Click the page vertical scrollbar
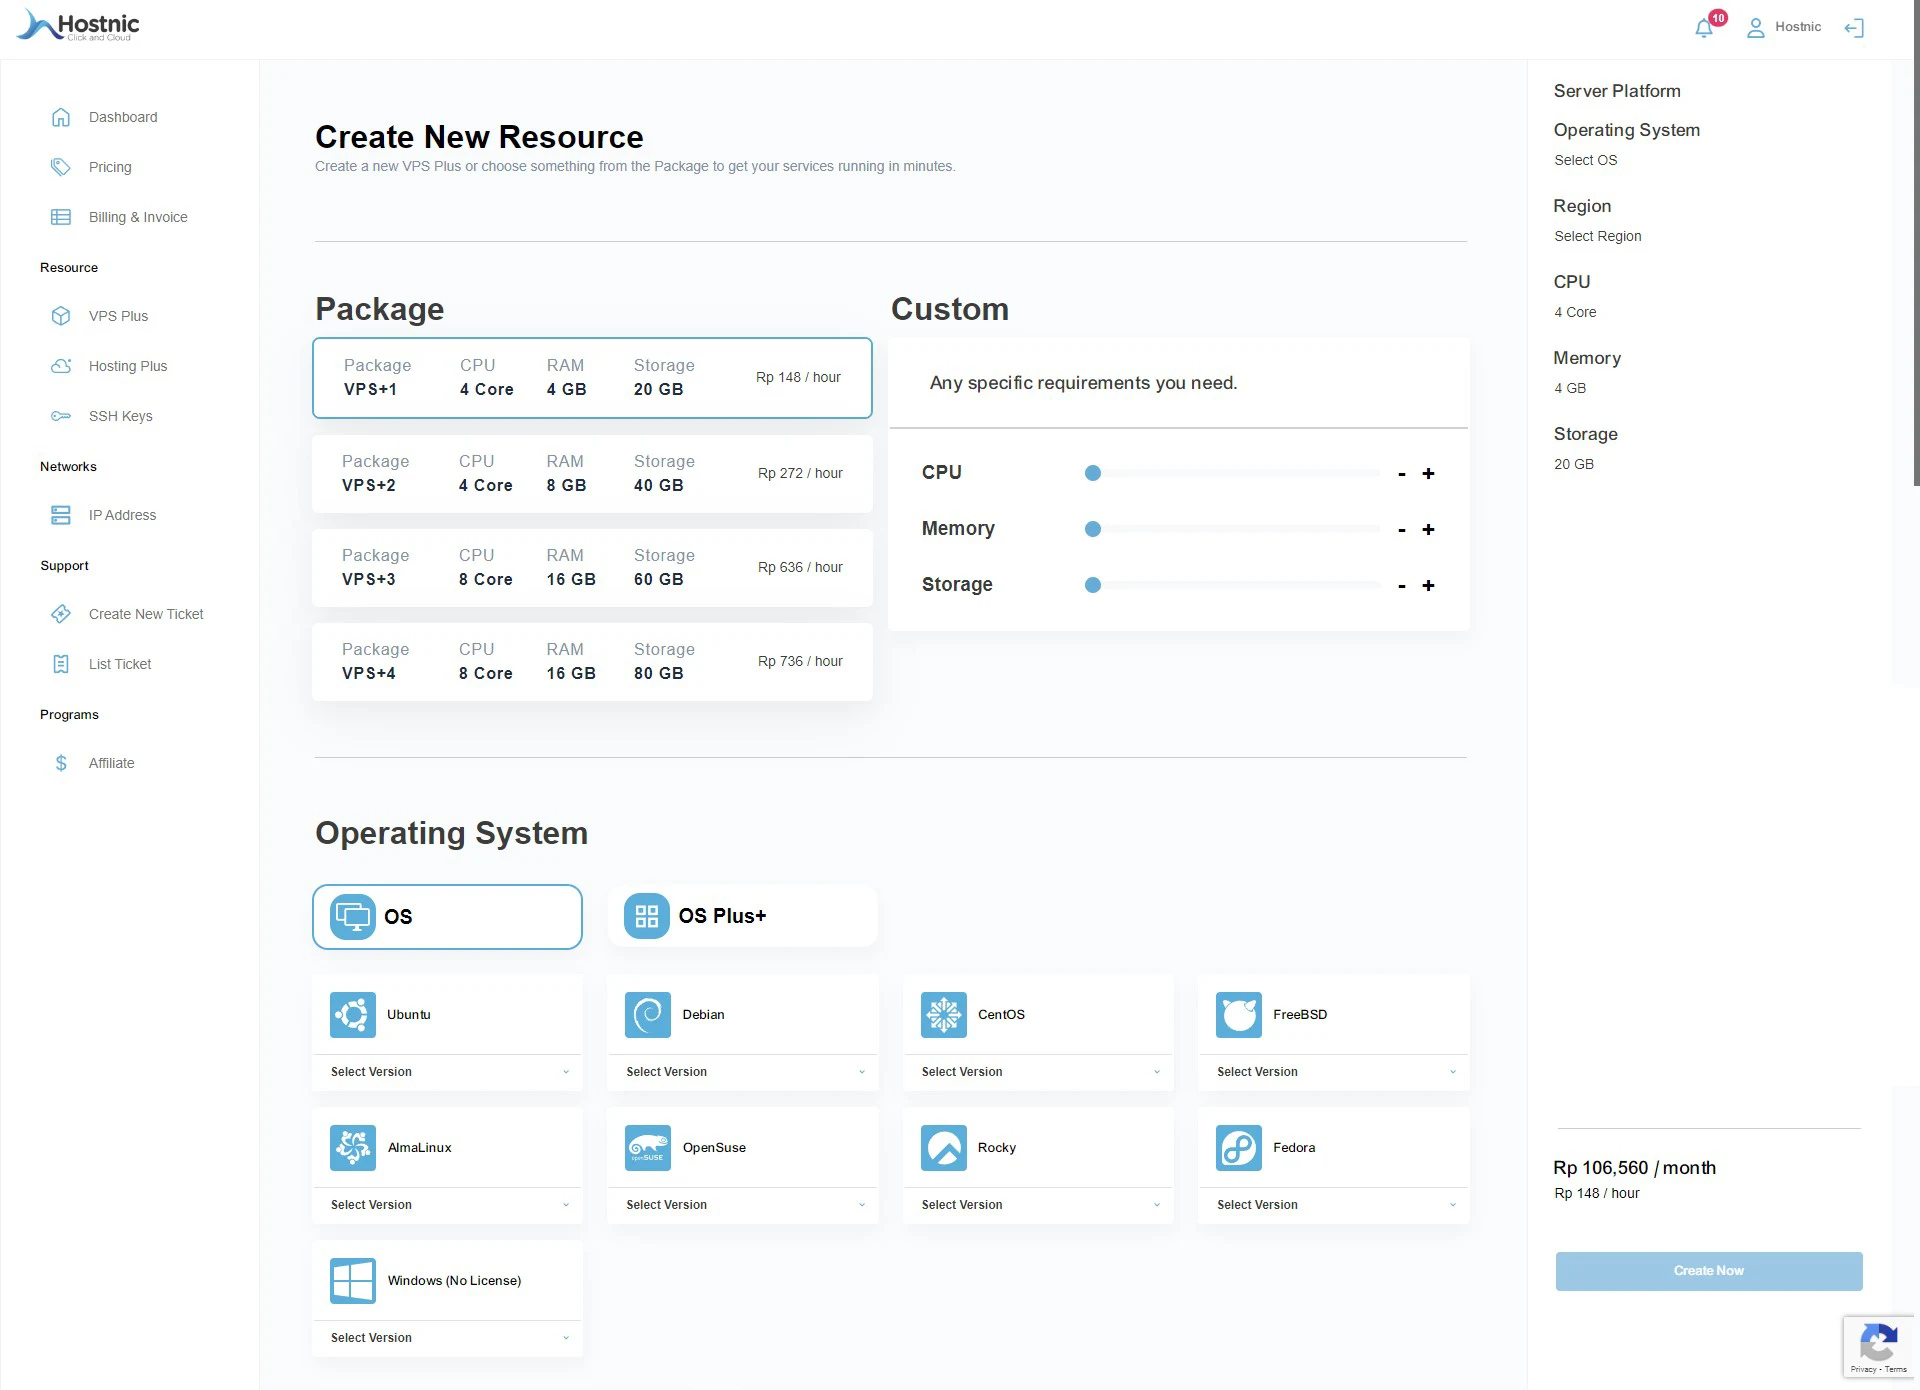 point(1916,245)
